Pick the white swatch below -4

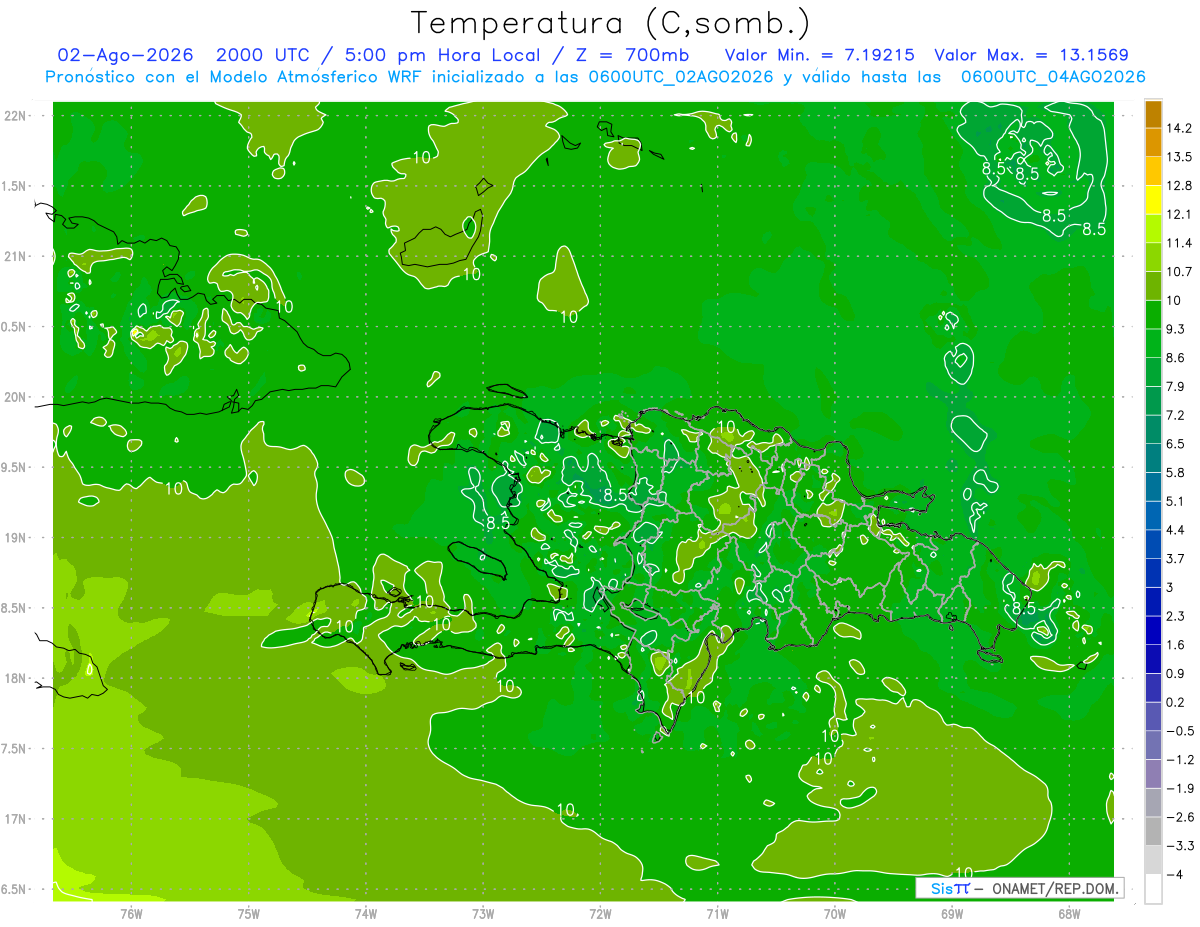[1153, 889]
